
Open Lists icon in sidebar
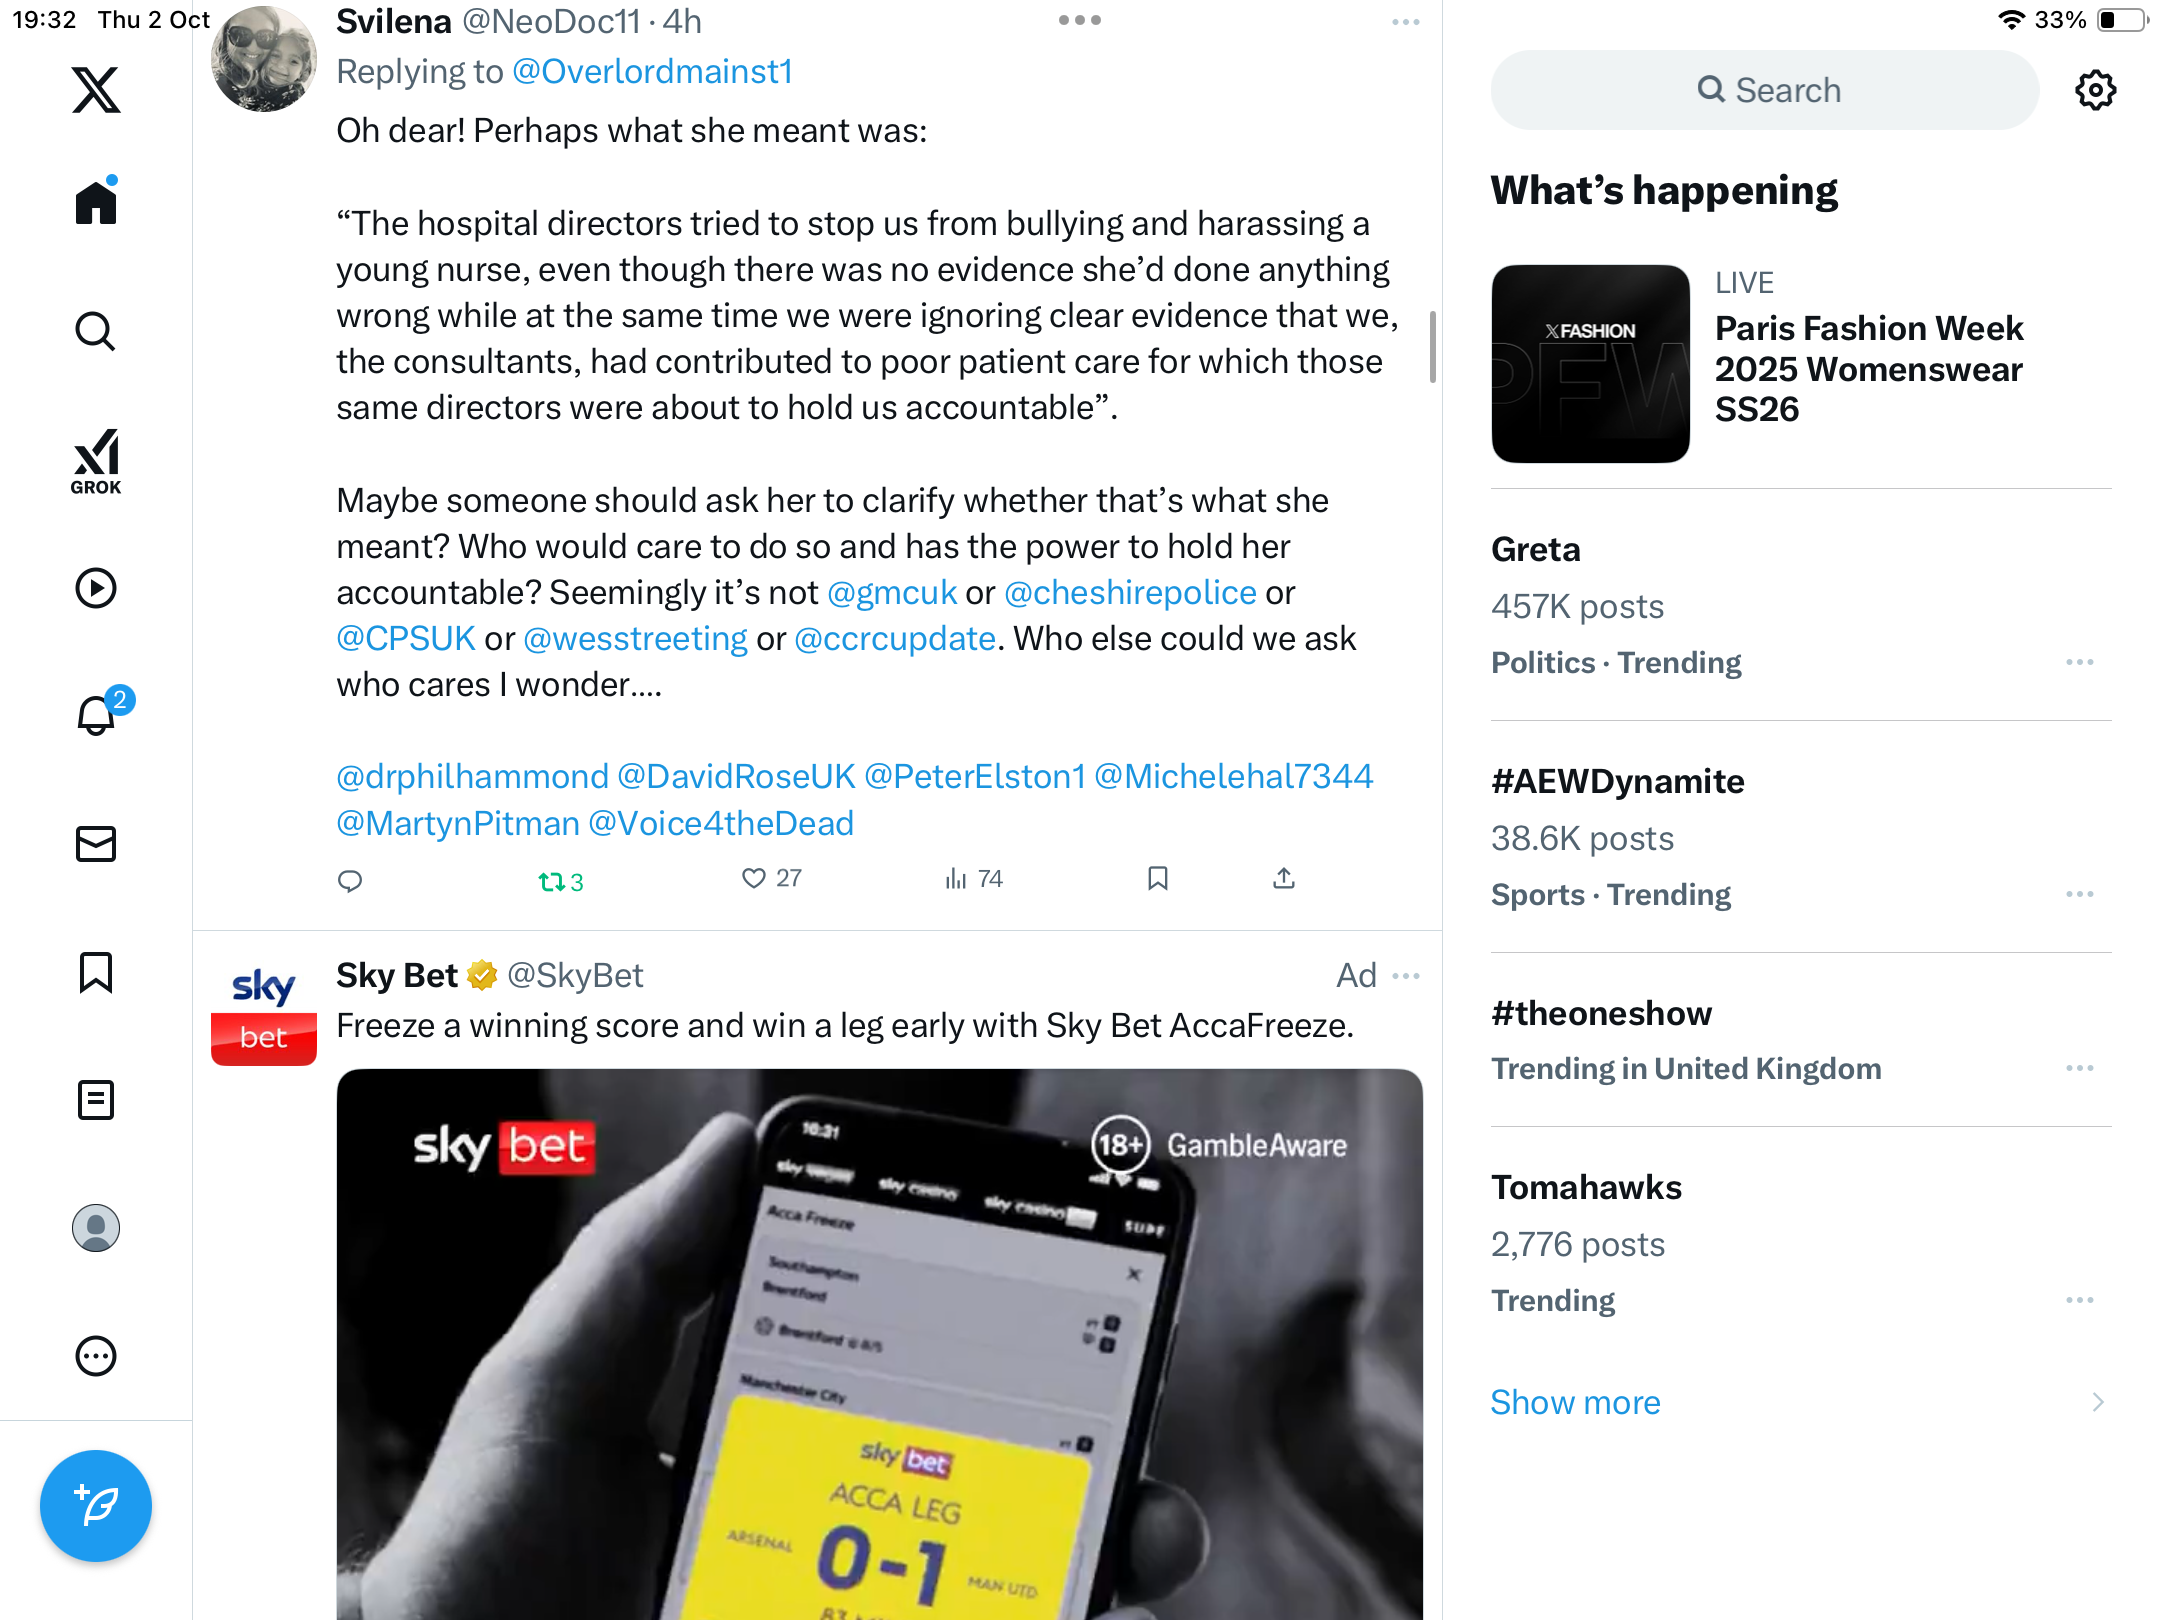coord(96,1100)
